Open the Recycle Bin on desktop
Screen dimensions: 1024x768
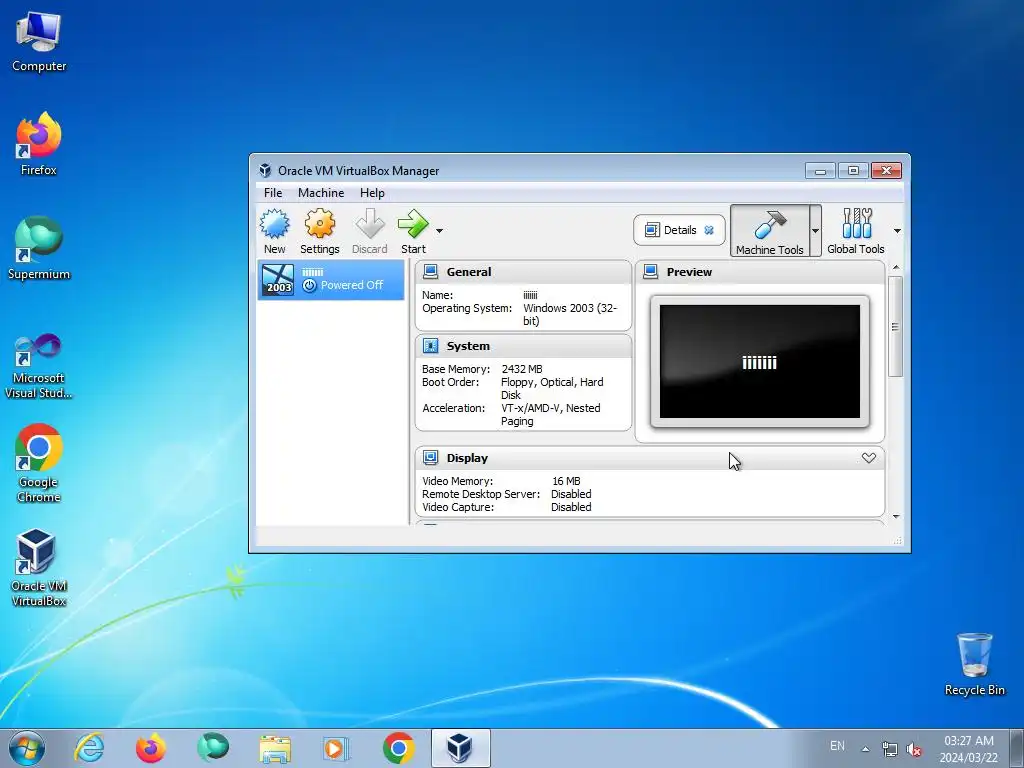pyautogui.click(x=974, y=664)
